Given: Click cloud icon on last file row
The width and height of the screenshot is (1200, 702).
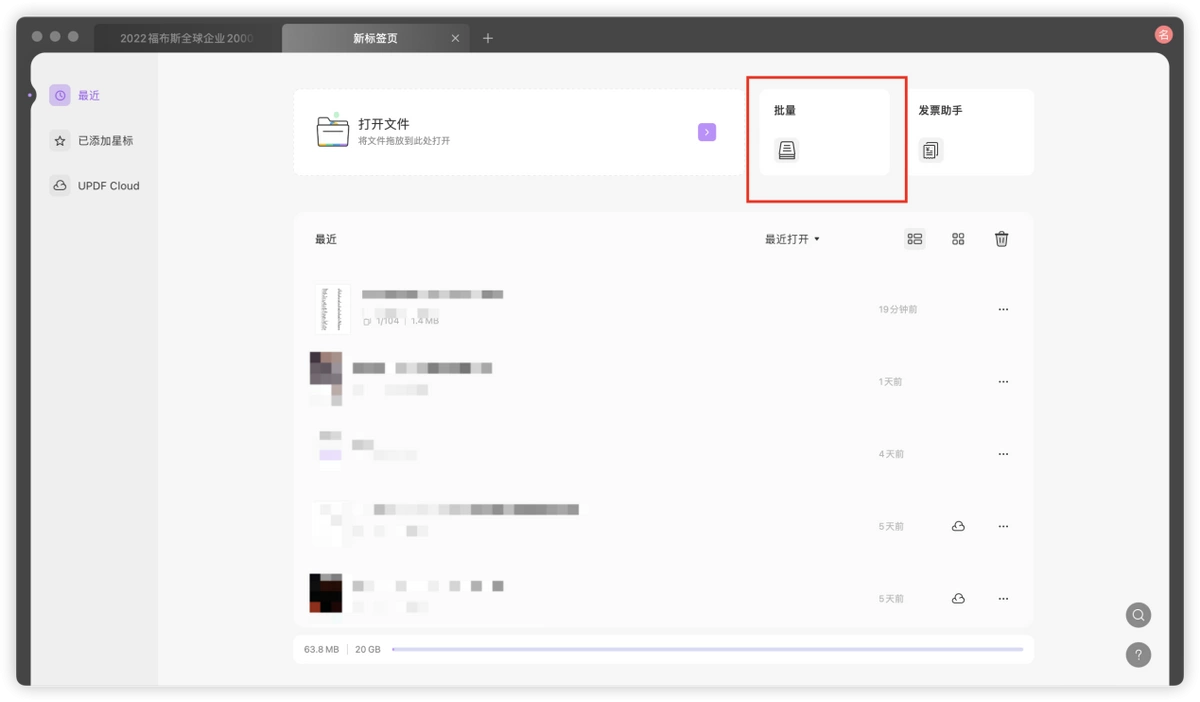Looking at the screenshot, I should [958, 599].
